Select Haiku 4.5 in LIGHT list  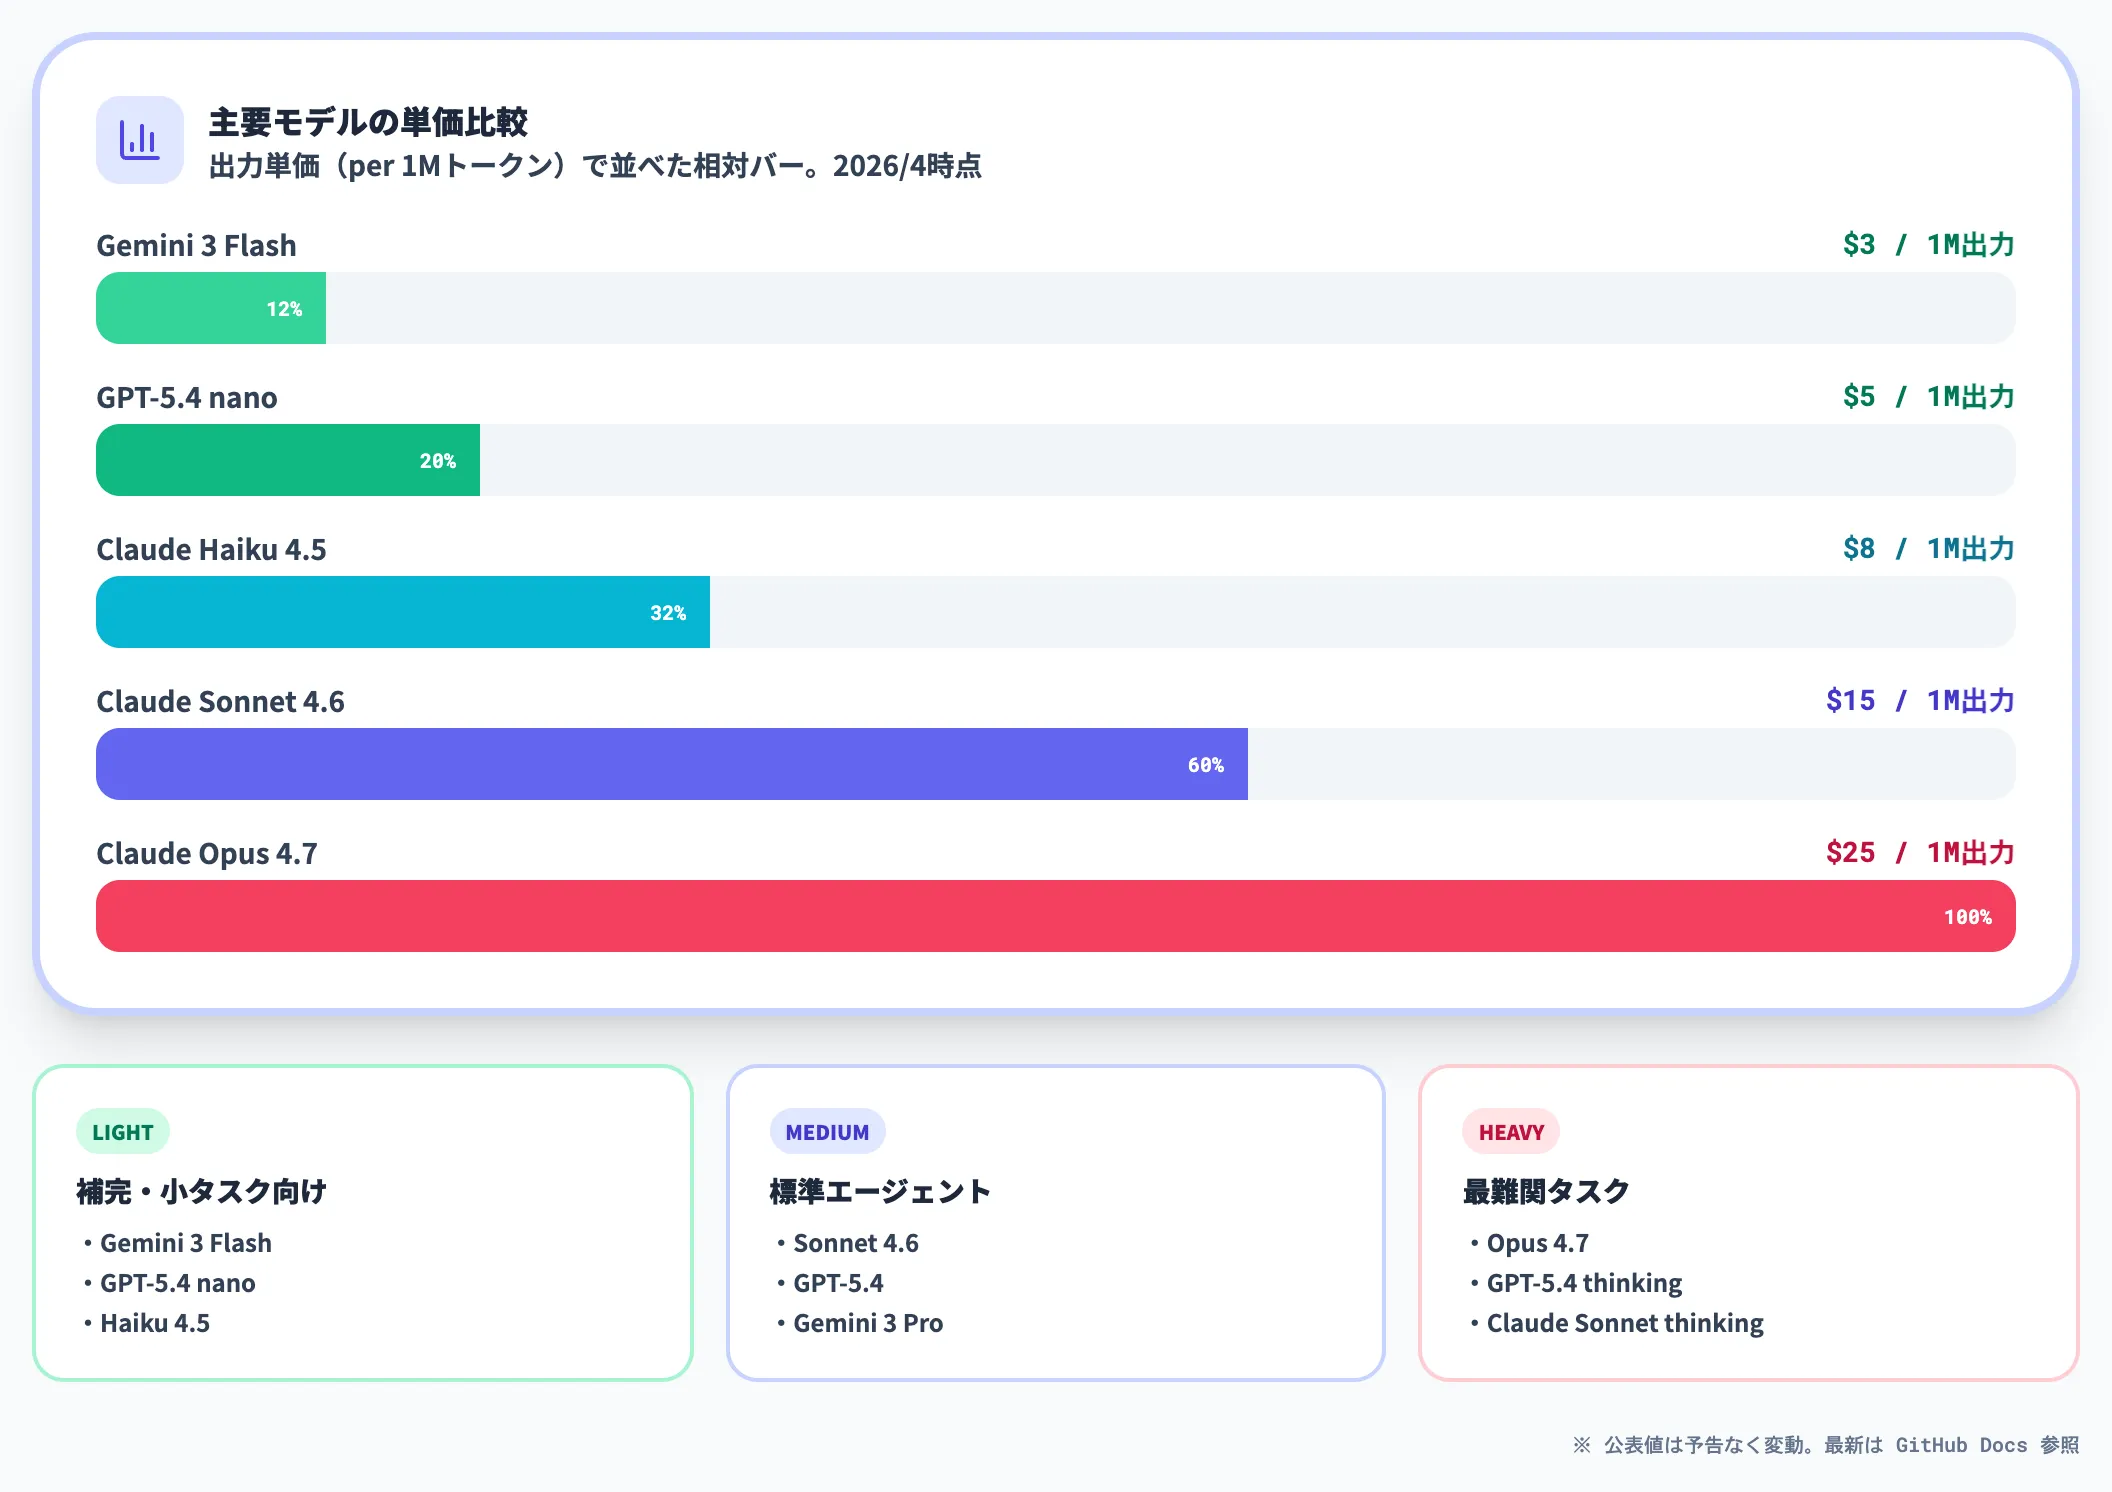pyautogui.click(x=154, y=1323)
